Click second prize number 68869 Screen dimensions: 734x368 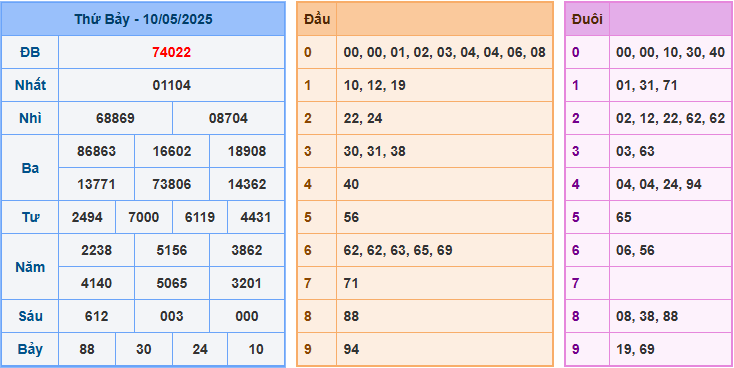tap(115, 118)
